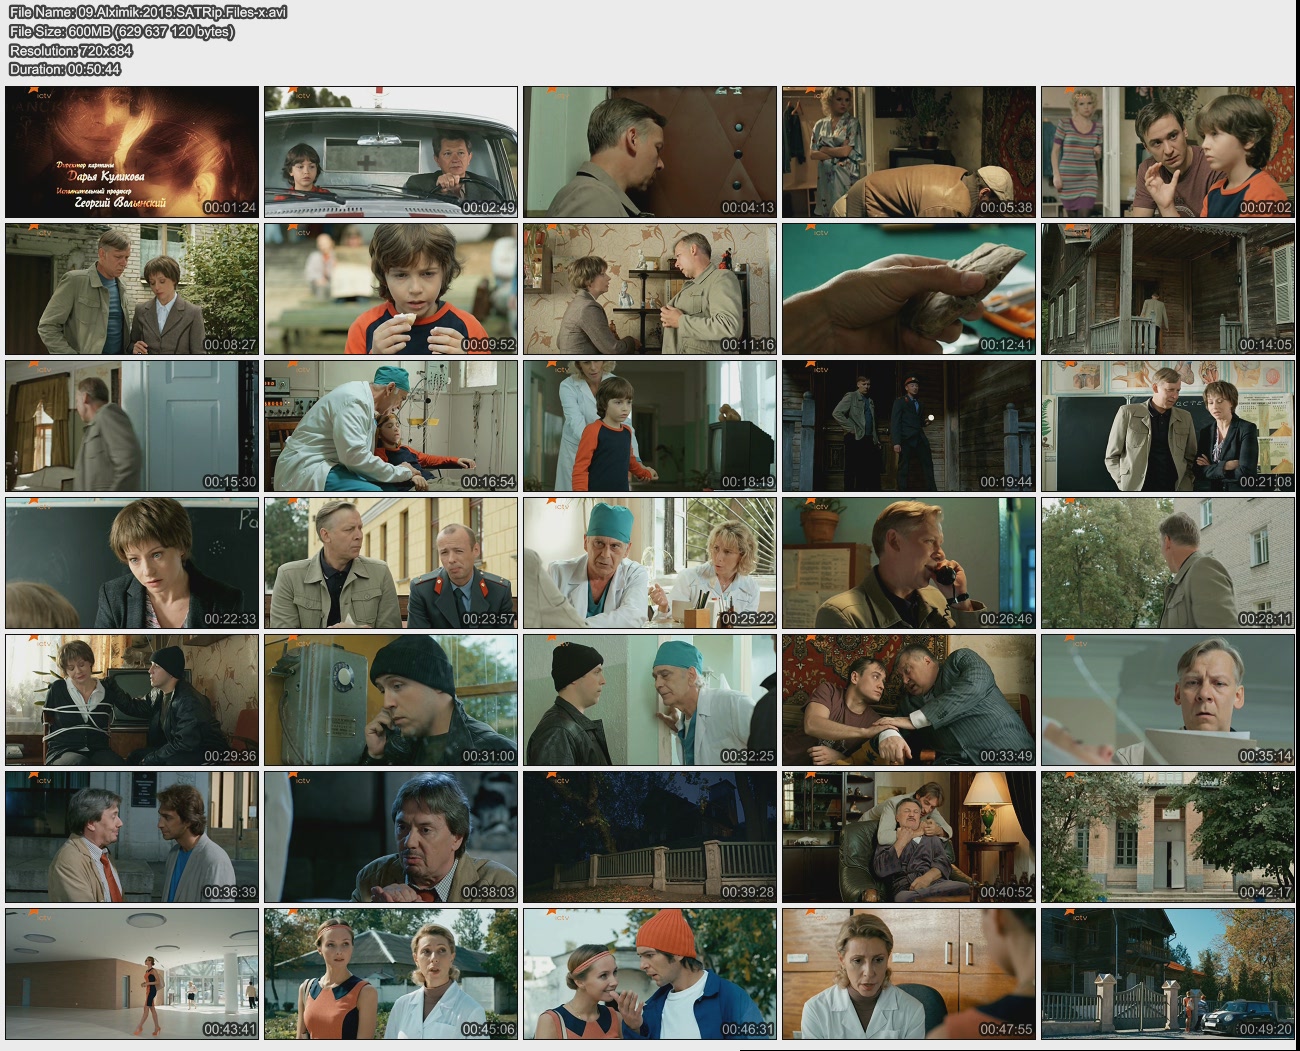Click the File Name text line
Viewport: 1300px width, 1051px height.
pos(148,12)
